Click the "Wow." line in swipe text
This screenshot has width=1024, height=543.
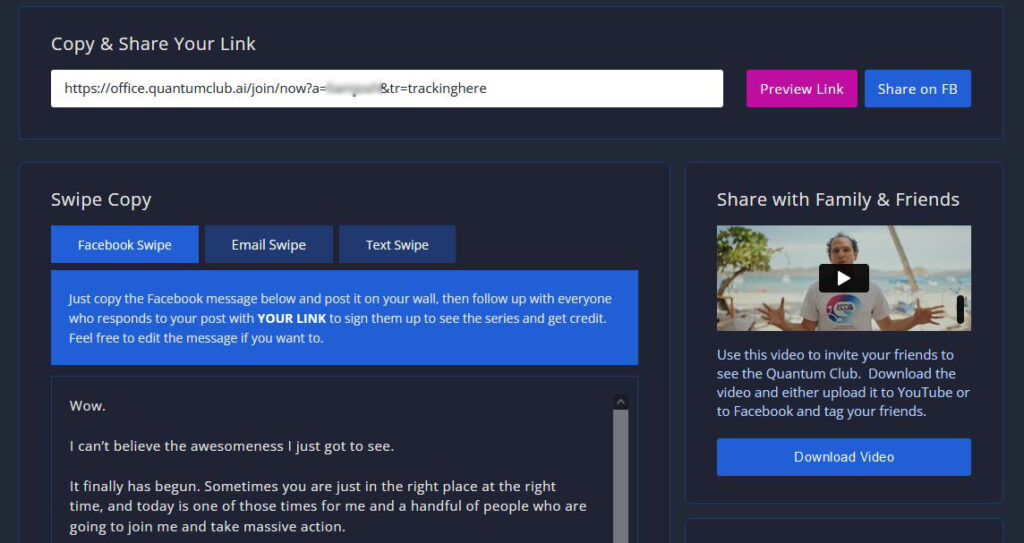click(x=88, y=406)
